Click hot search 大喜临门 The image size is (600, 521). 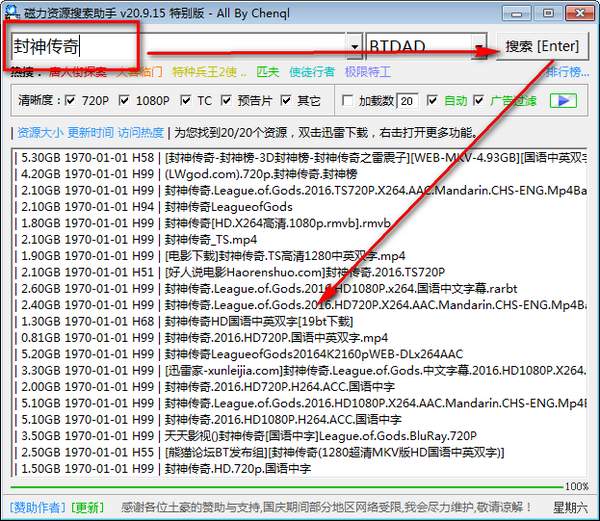139,72
